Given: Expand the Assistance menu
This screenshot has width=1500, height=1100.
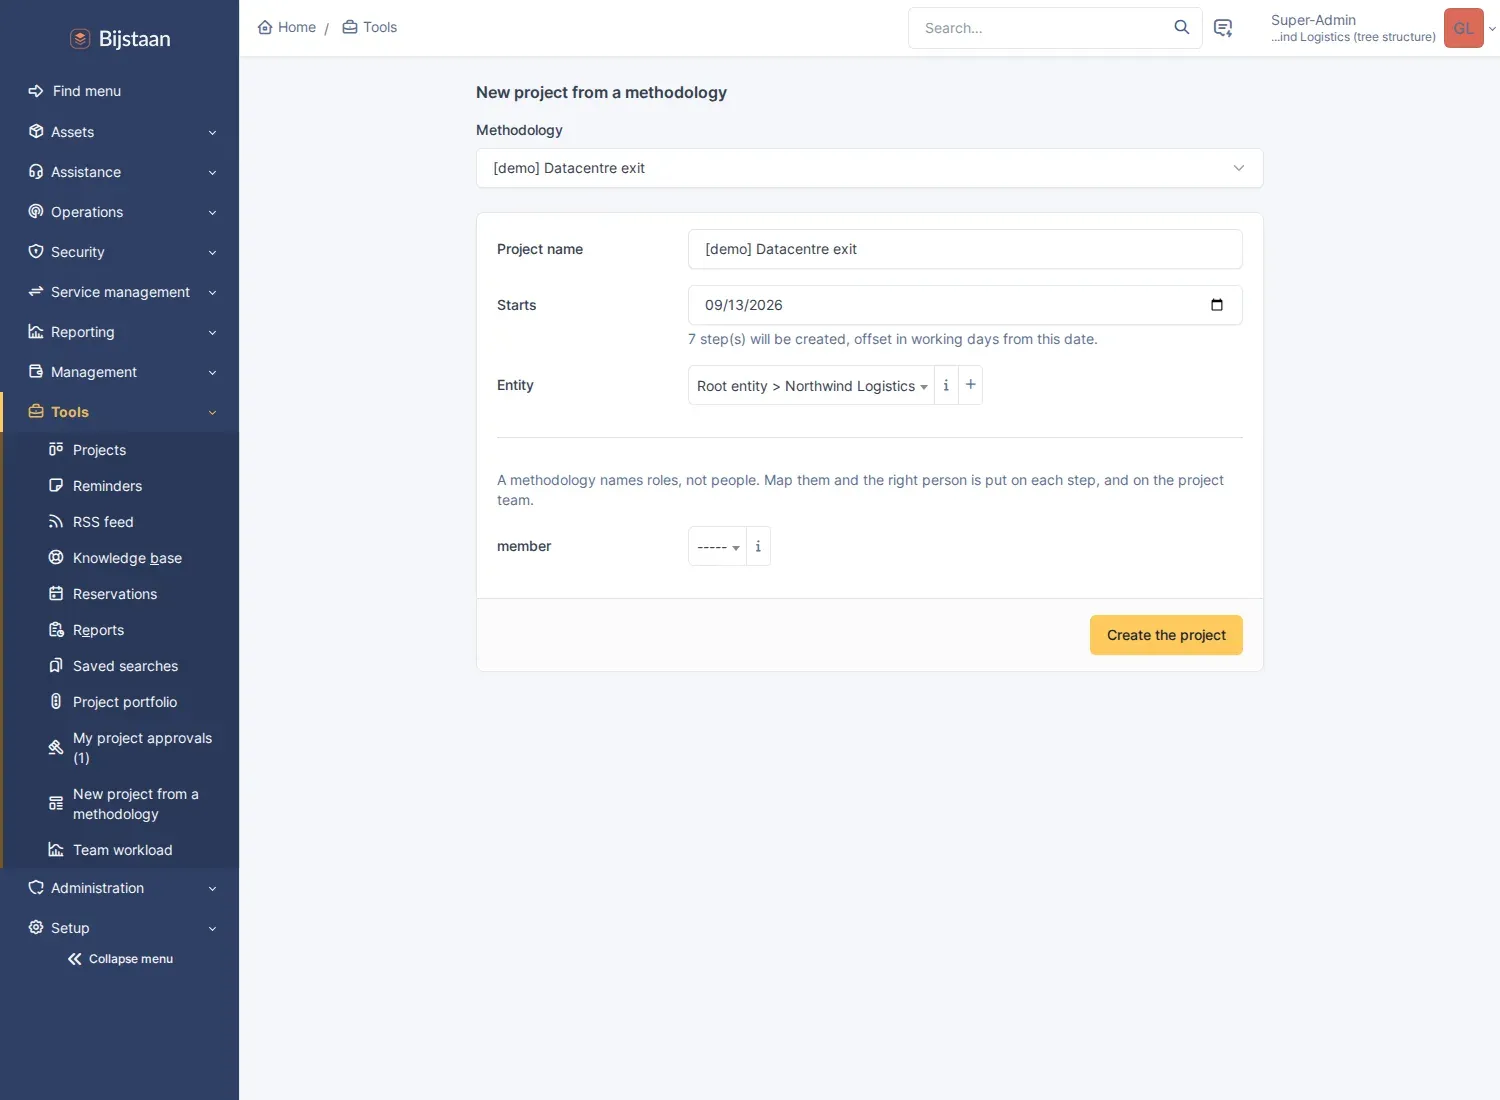Looking at the screenshot, I should (120, 172).
